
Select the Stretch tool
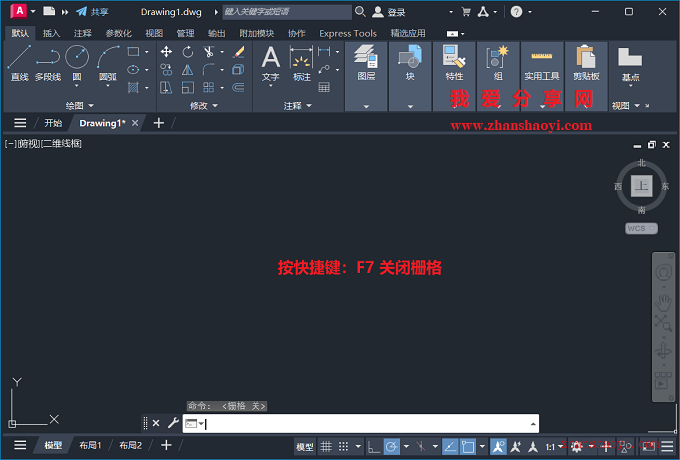pyautogui.click(x=166, y=88)
